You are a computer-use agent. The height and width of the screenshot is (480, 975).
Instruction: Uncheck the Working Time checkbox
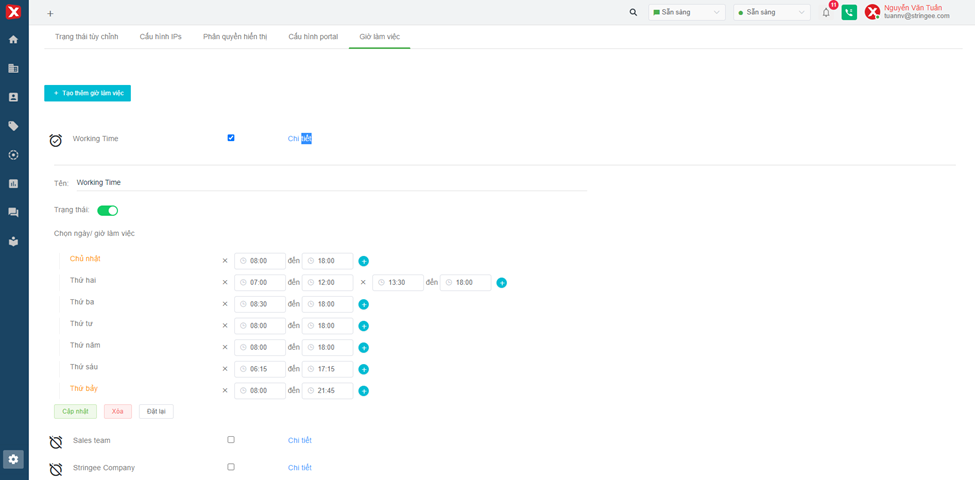[x=231, y=138]
